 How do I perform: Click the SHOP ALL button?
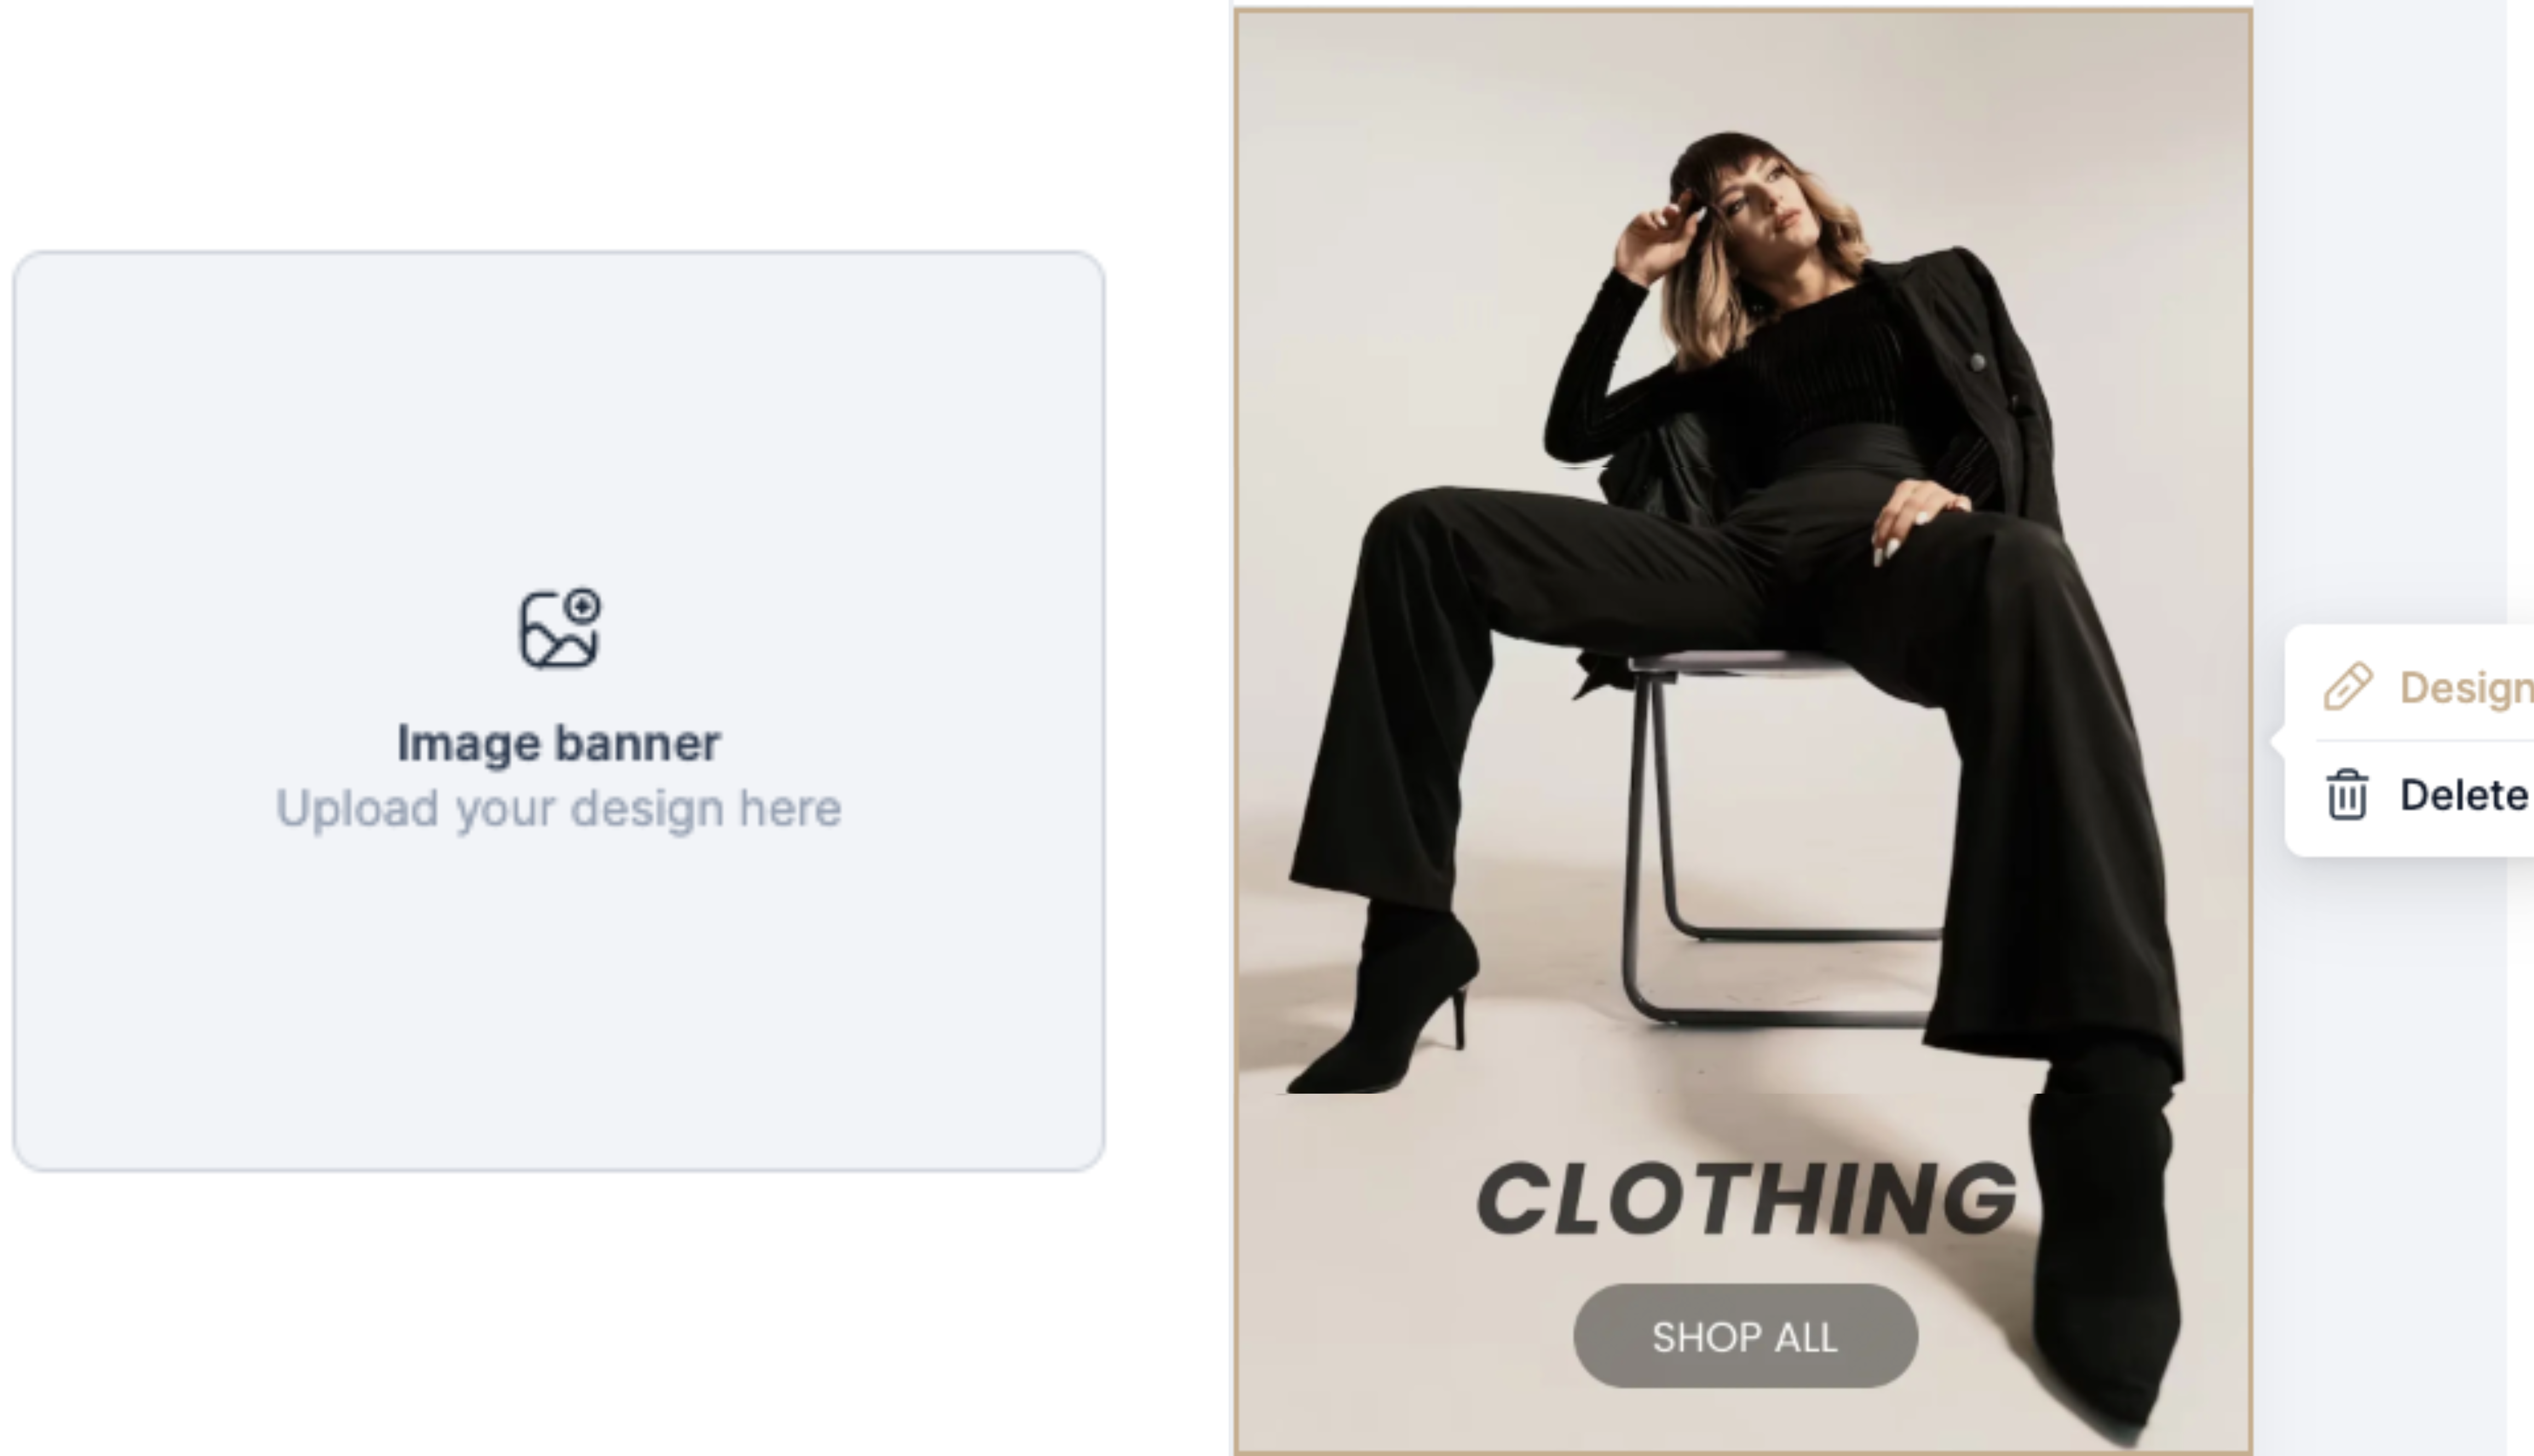coord(1745,1336)
